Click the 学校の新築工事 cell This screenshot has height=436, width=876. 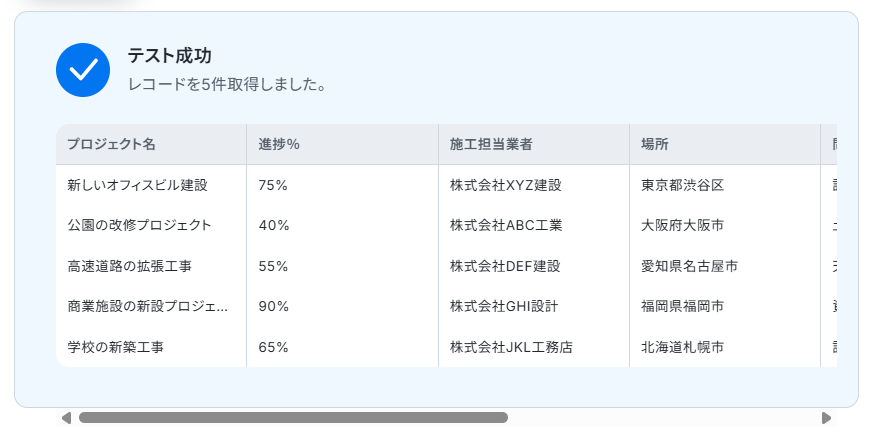115,347
